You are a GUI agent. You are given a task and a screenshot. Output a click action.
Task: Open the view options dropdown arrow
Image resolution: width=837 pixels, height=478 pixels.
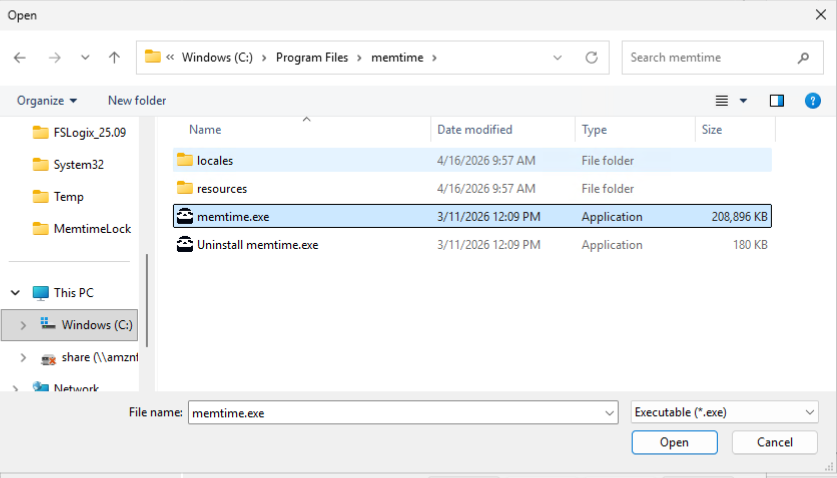743,100
